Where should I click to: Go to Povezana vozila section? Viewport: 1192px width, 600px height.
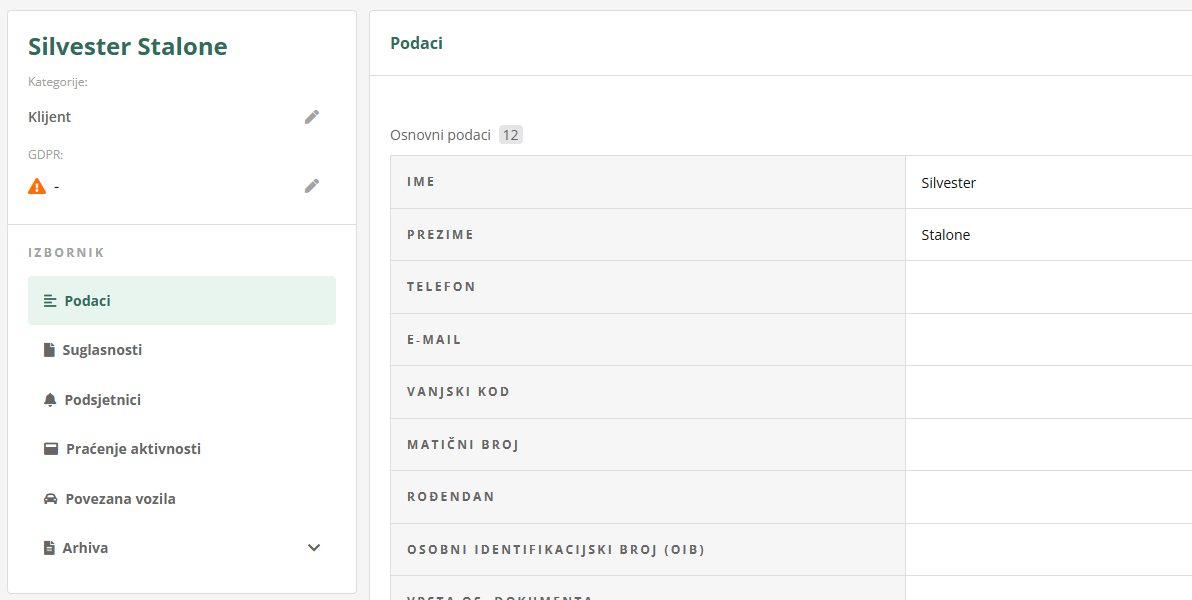pos(120,499)
